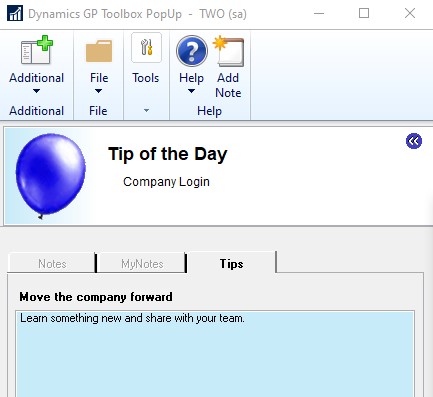Click the Tools button label

point(146,78)
